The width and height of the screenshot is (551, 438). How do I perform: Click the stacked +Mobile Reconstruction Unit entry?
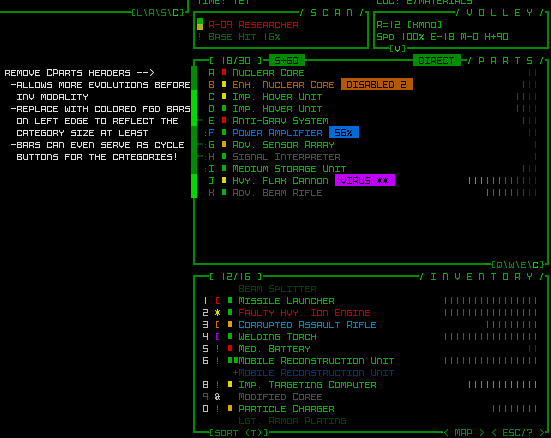pyautogui.click(x=313, y=373)
